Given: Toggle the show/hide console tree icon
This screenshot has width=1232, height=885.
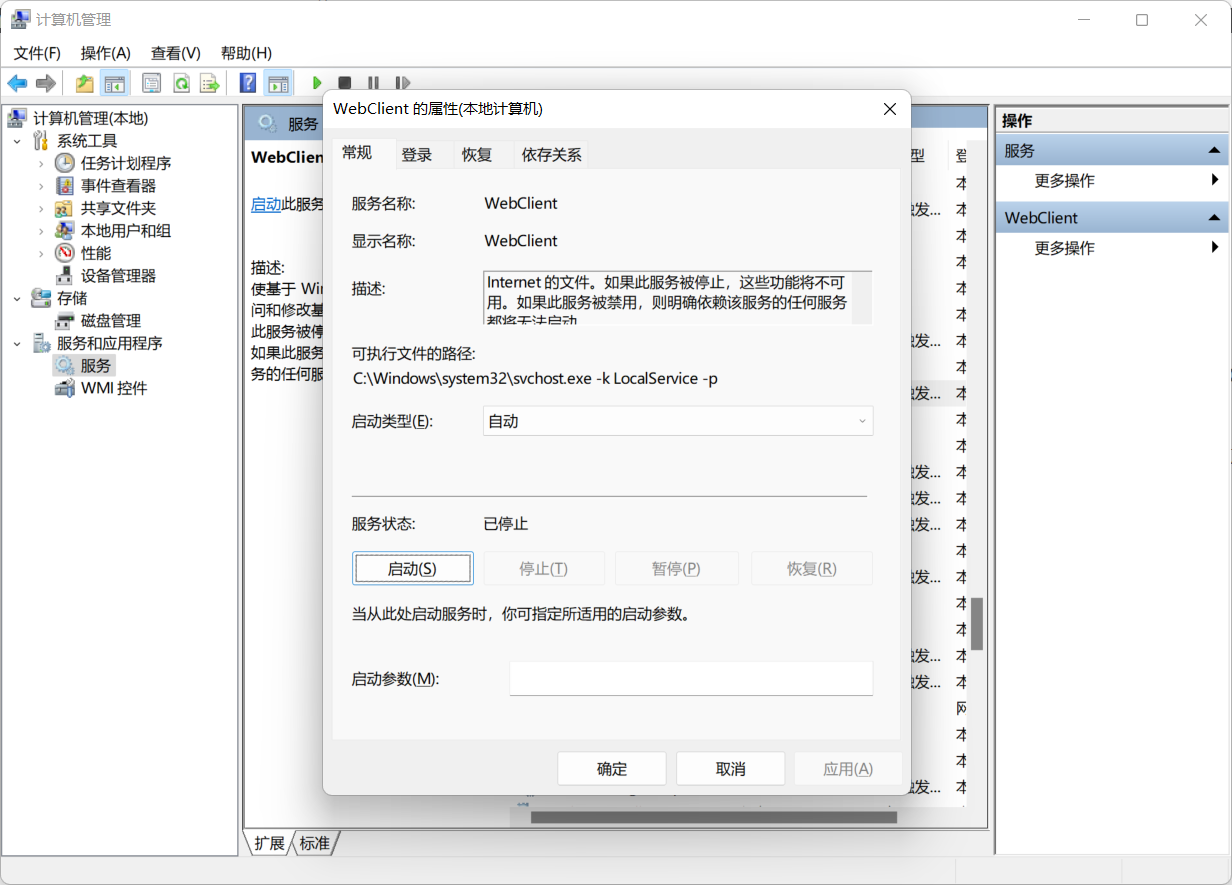Looking at the screenshot, I should point(115,83).
